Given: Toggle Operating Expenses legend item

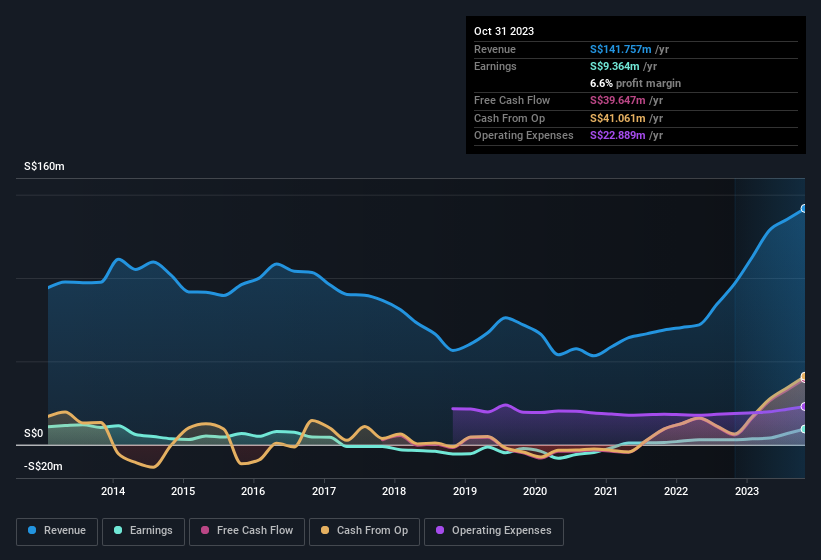Looking at the screenshot, I should click(x=493, y=530).
